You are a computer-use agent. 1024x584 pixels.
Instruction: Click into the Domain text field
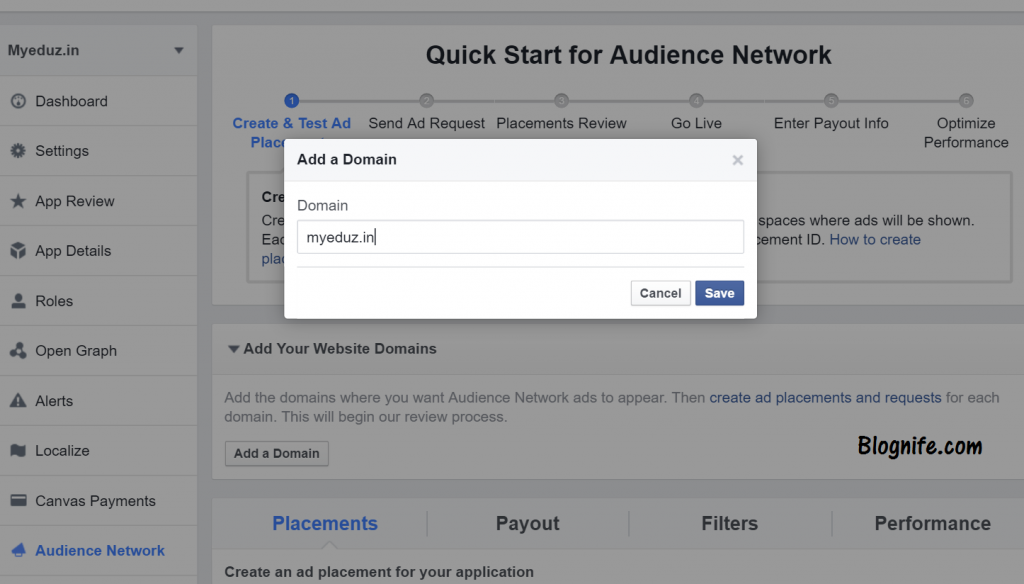(520, 237)
